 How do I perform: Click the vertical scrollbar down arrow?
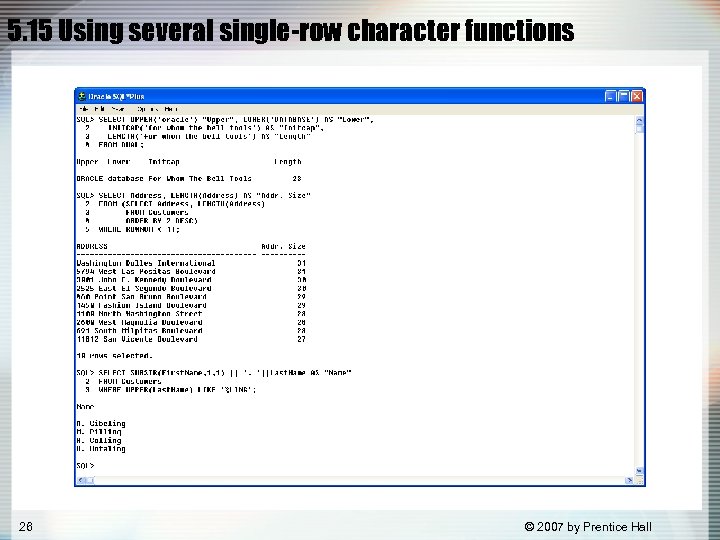tap(639, 471)
